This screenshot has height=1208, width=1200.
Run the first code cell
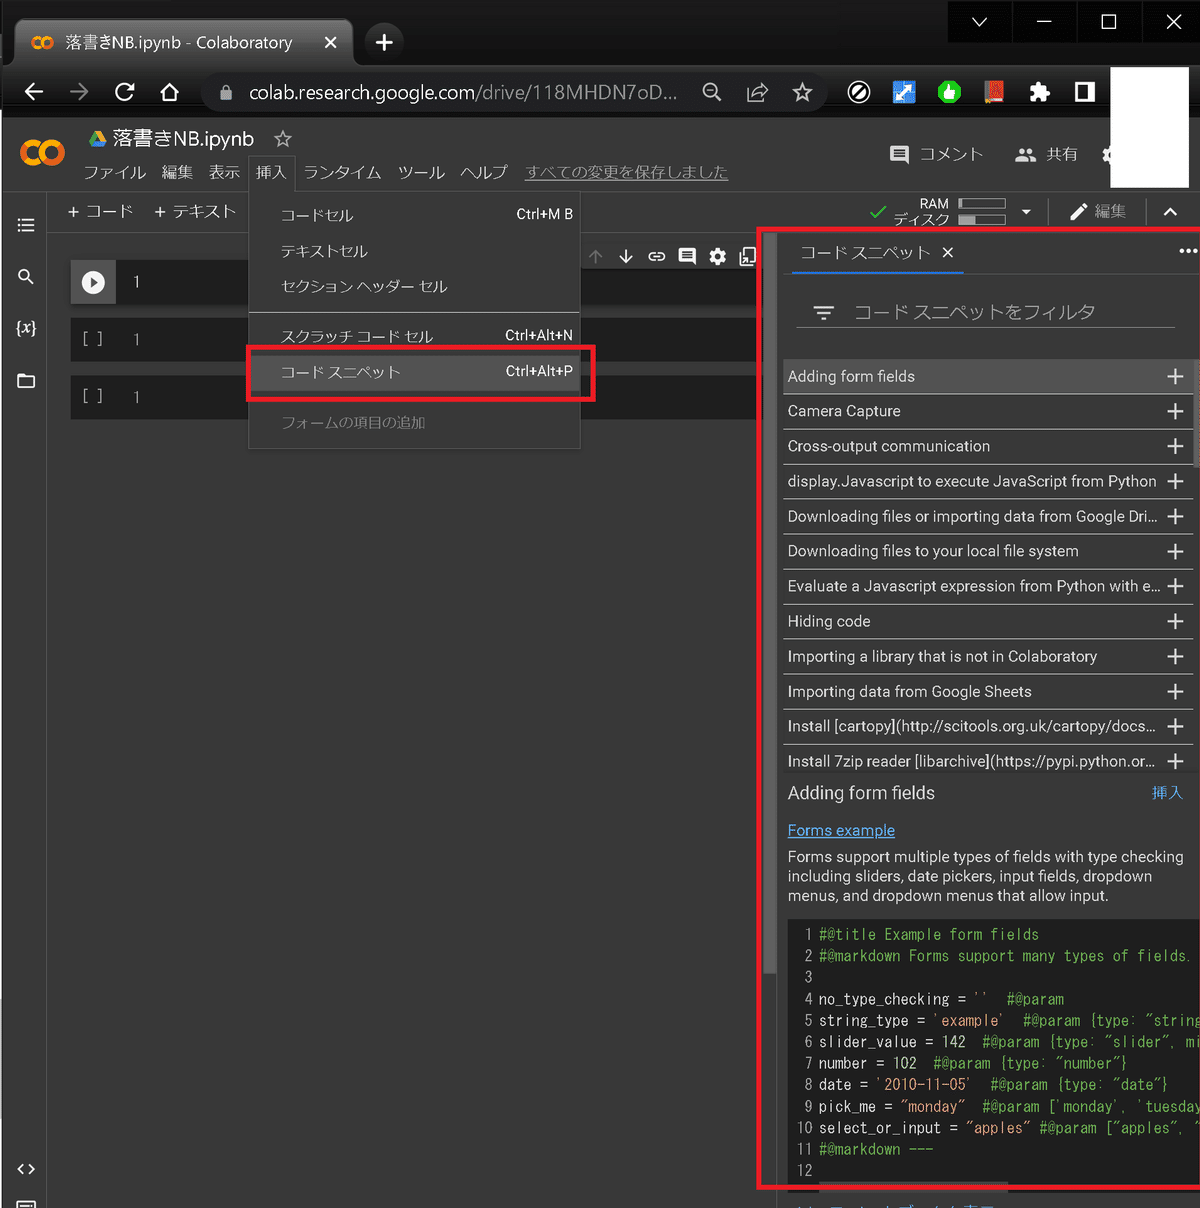click(92, 282)
